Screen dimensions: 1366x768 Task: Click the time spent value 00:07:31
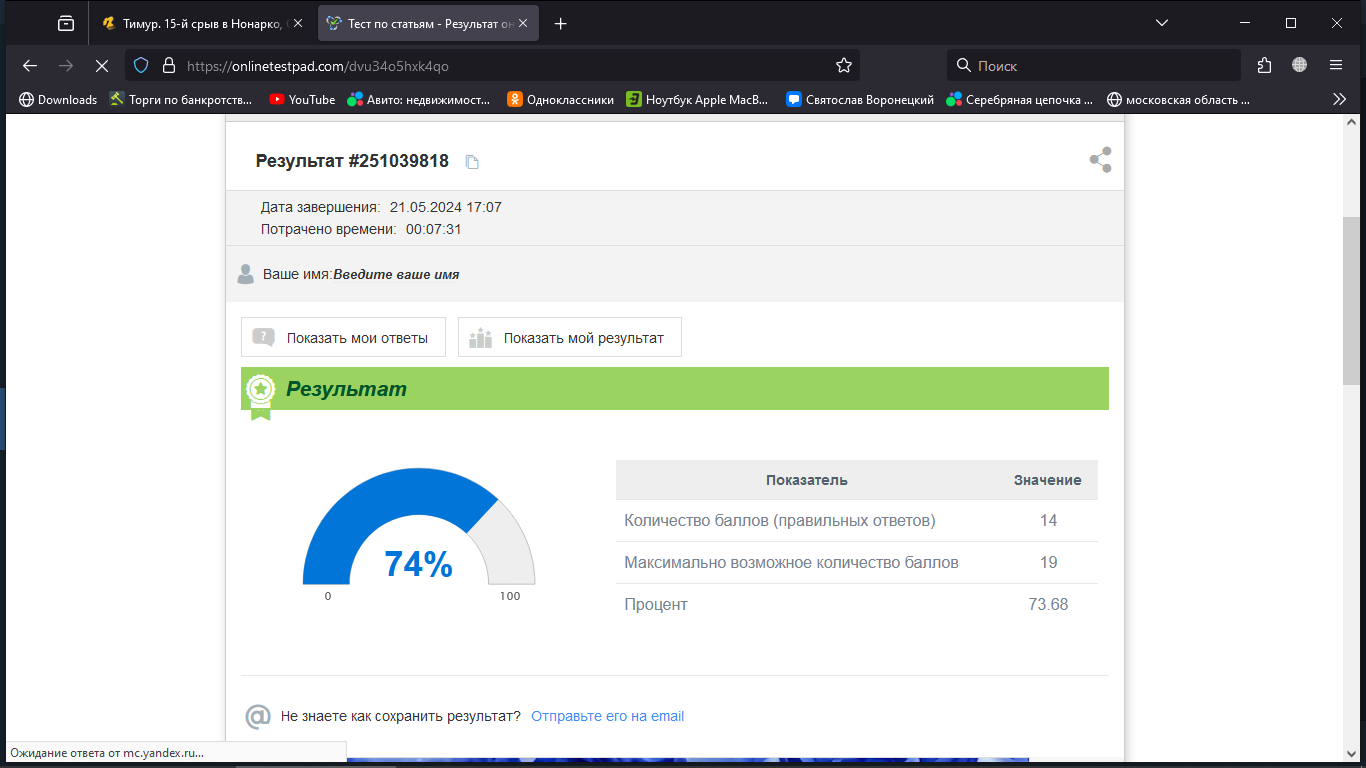[433, 229]
